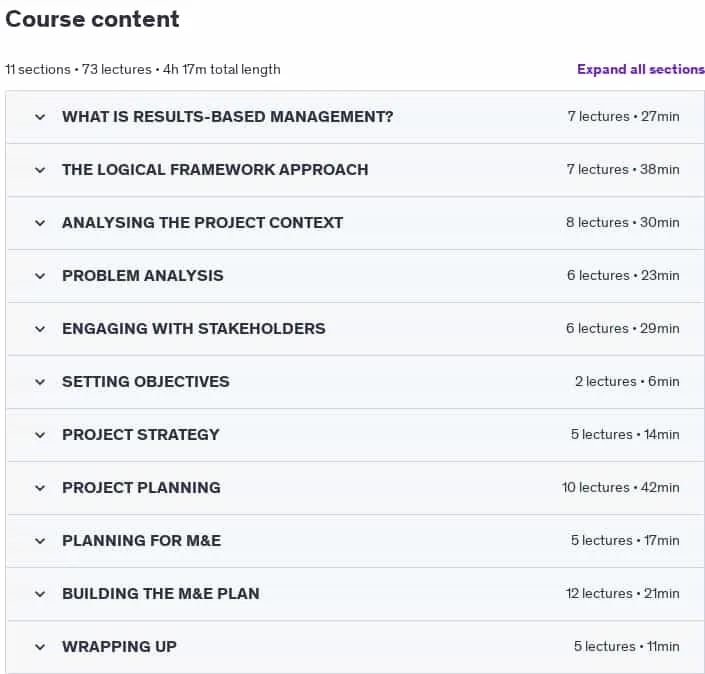Click Expand all sections link
Viewport: 705px width, 674px height.
641,69
